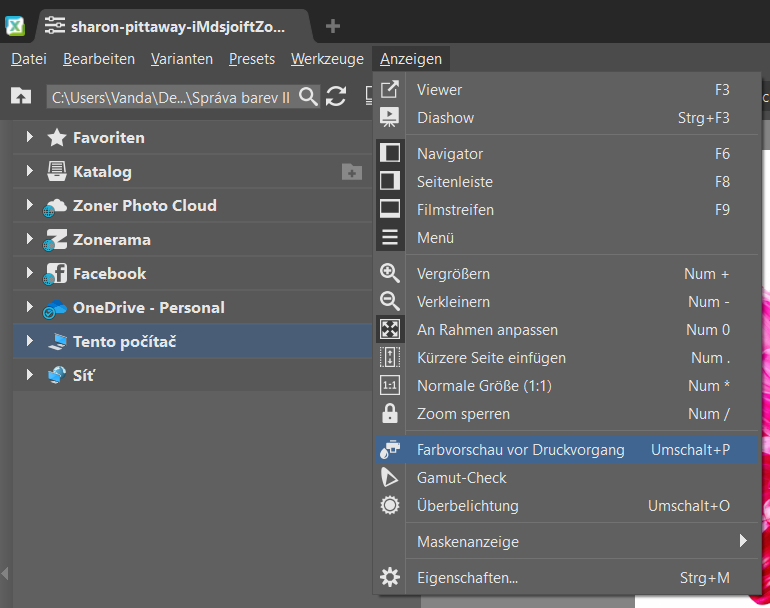The width and height of the screenshot is (770, 608).
Task: Toggle the Seitenleiste sidebar display
Action: (454, 182)
